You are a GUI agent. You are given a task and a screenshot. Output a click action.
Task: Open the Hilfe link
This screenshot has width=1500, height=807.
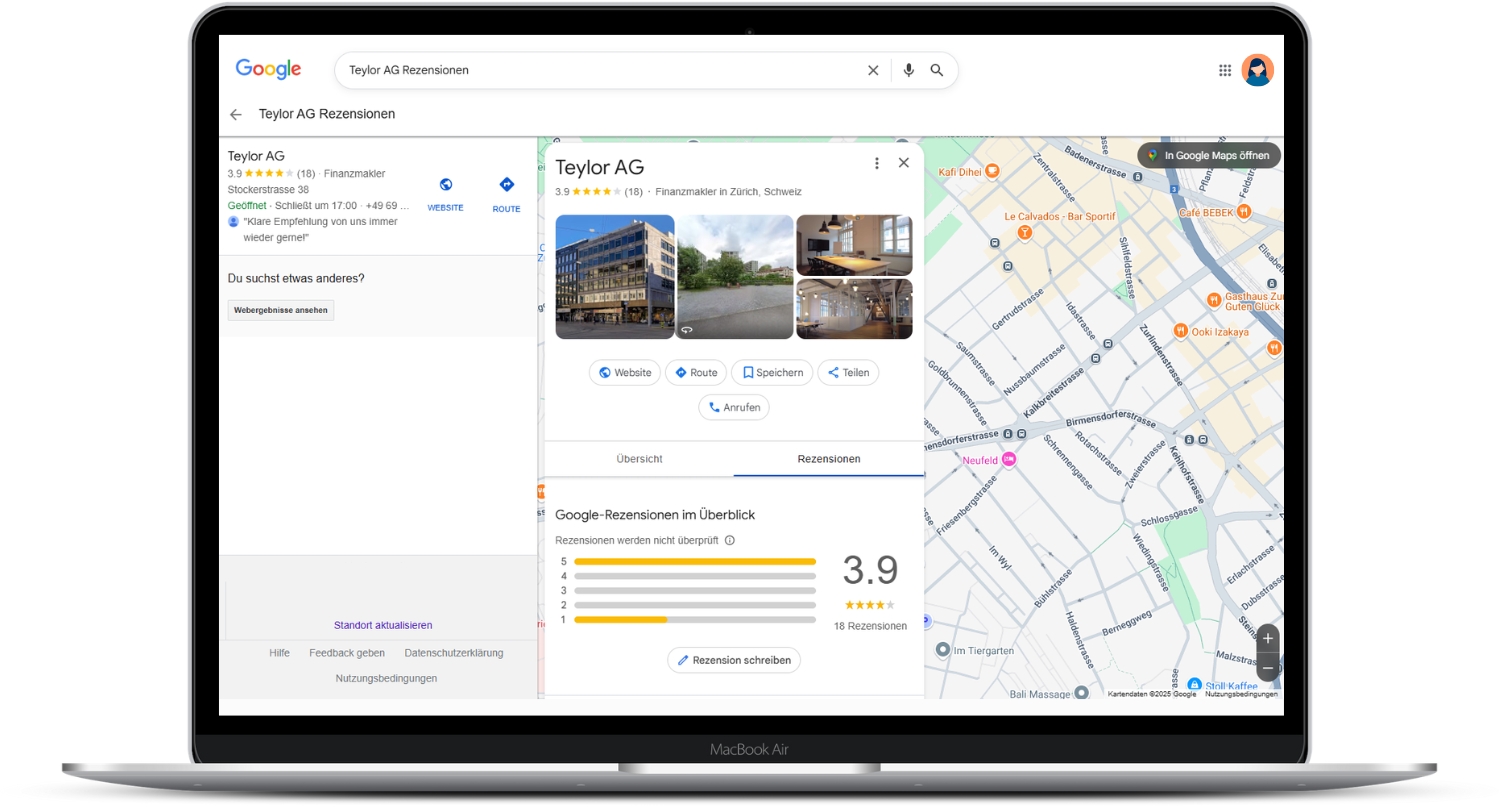(x=279, y=653)
